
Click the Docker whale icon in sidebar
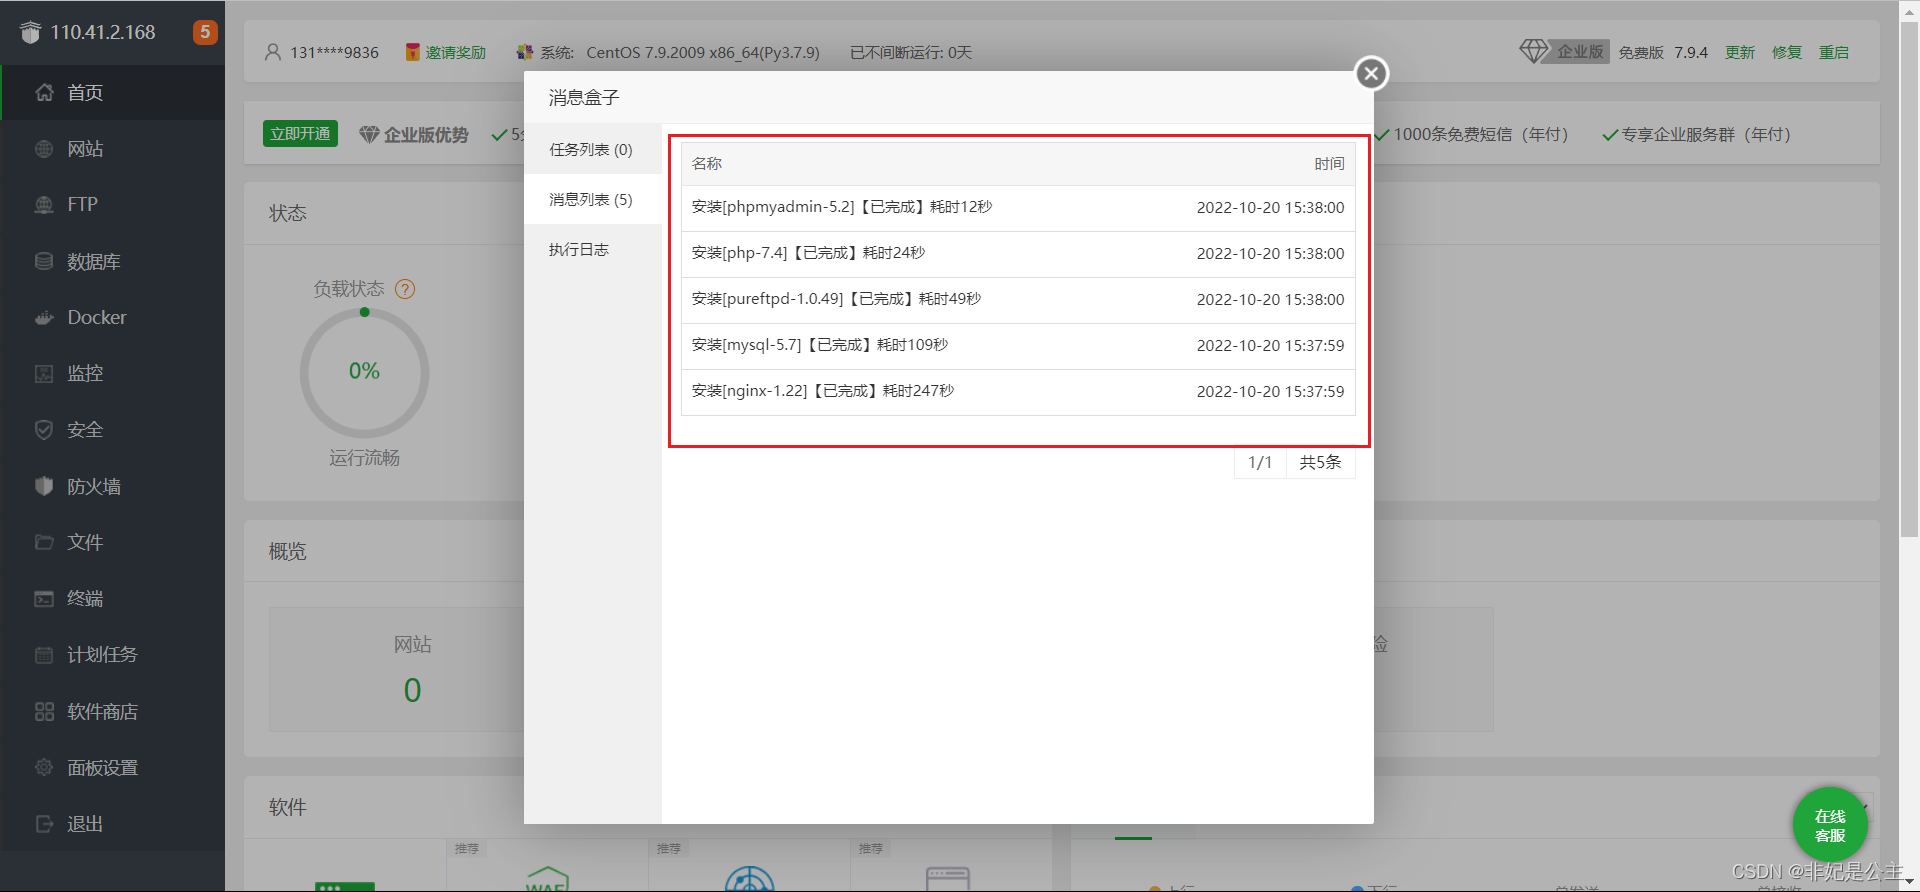click(44, 317)
